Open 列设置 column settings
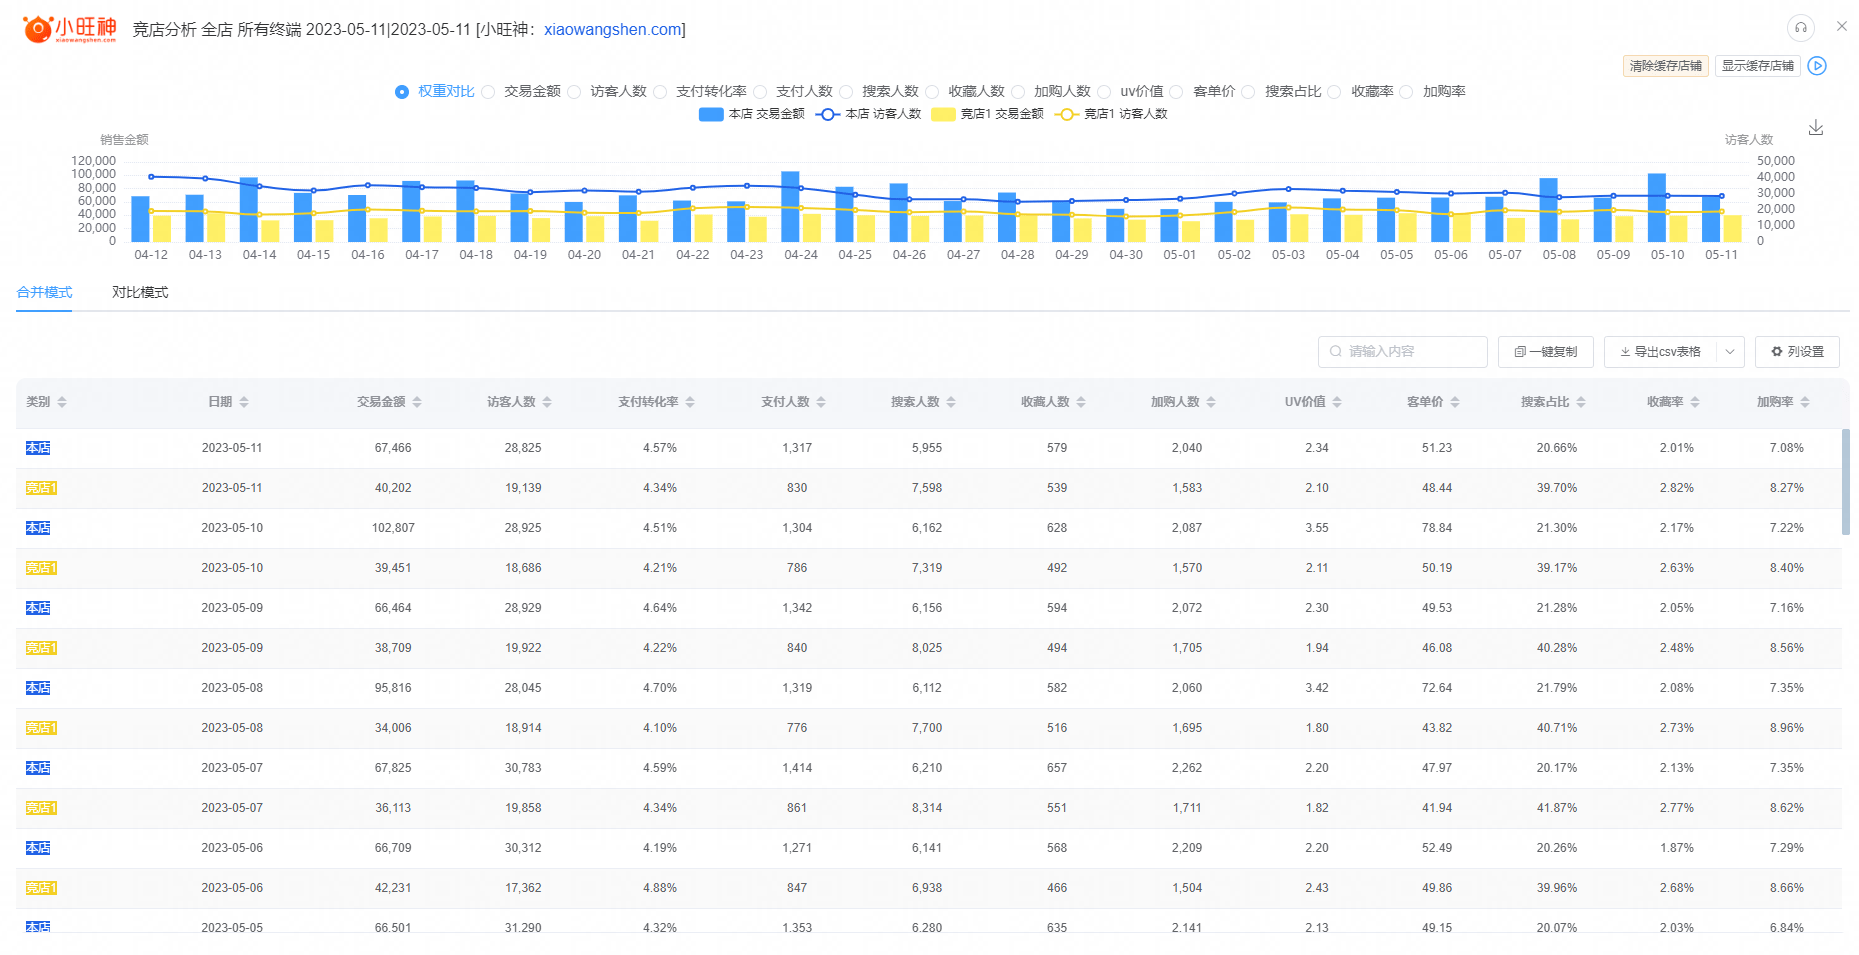Screen dimensions: 1859x955 [x=1797, y=352]
